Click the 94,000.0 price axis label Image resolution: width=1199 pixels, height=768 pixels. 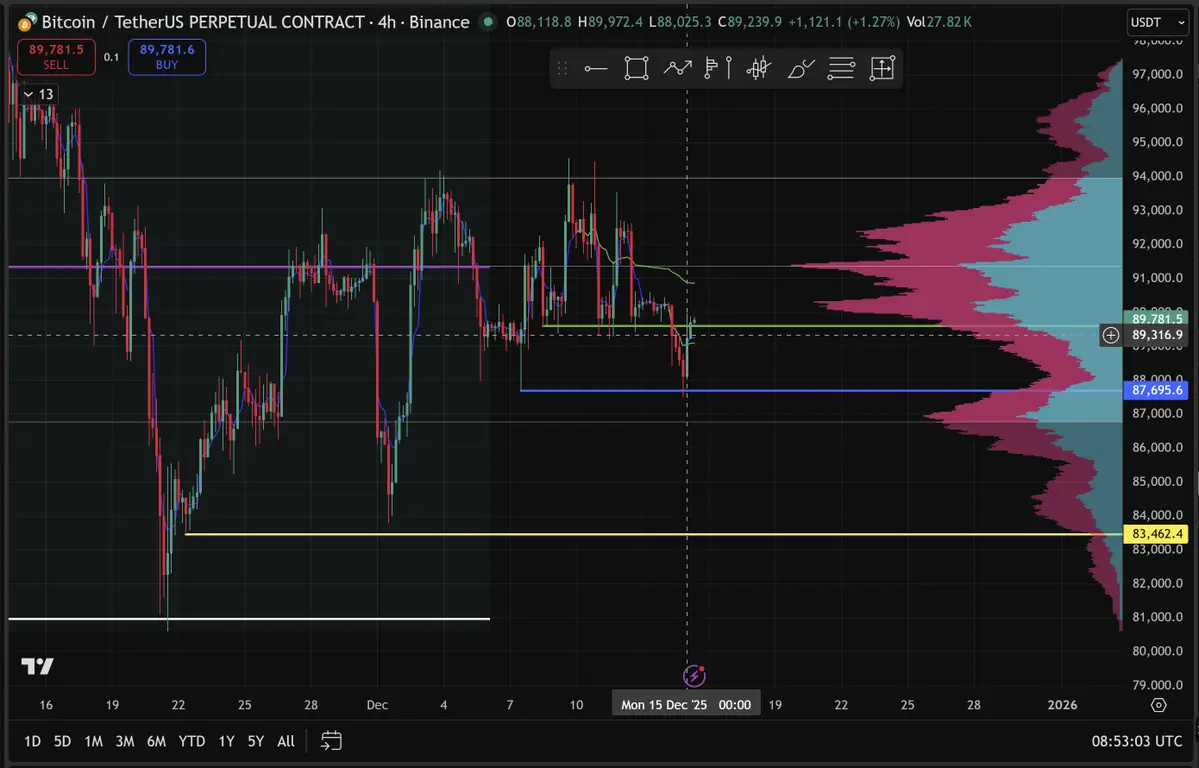point(1158,176)
